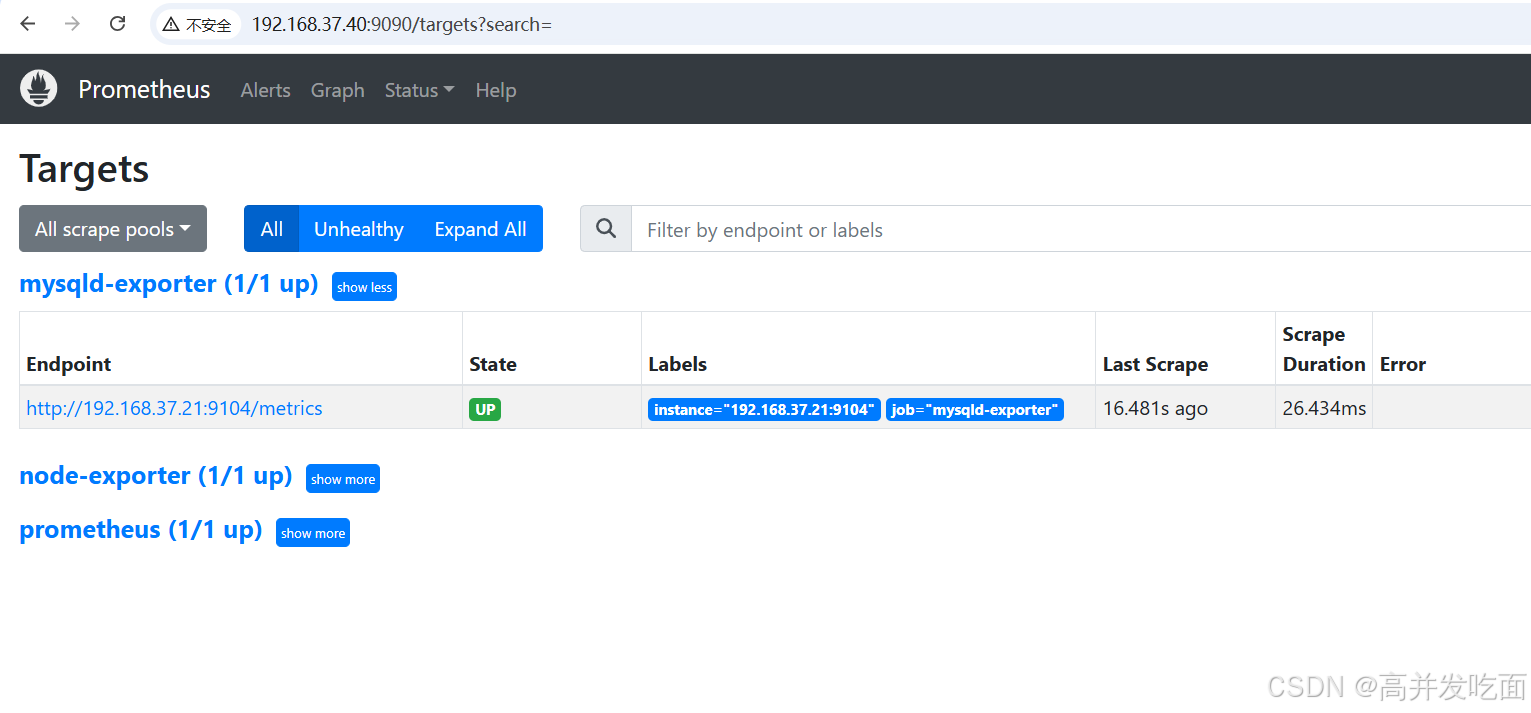Open the Alerts page
This screenshot has height=713, width=1531.
(265, 90)
